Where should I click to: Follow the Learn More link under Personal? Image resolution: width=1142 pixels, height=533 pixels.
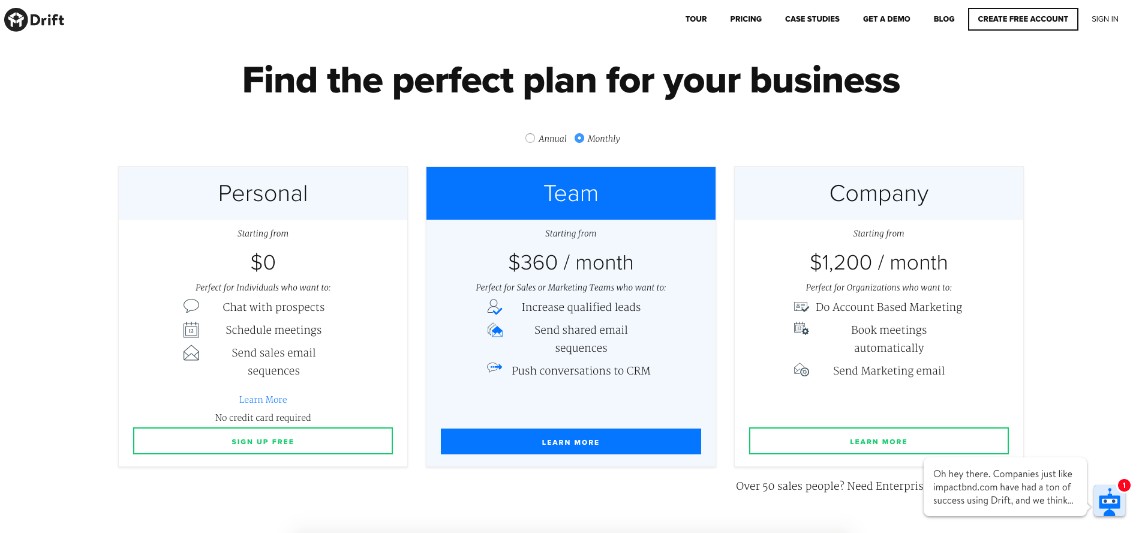tap(263, 400)
